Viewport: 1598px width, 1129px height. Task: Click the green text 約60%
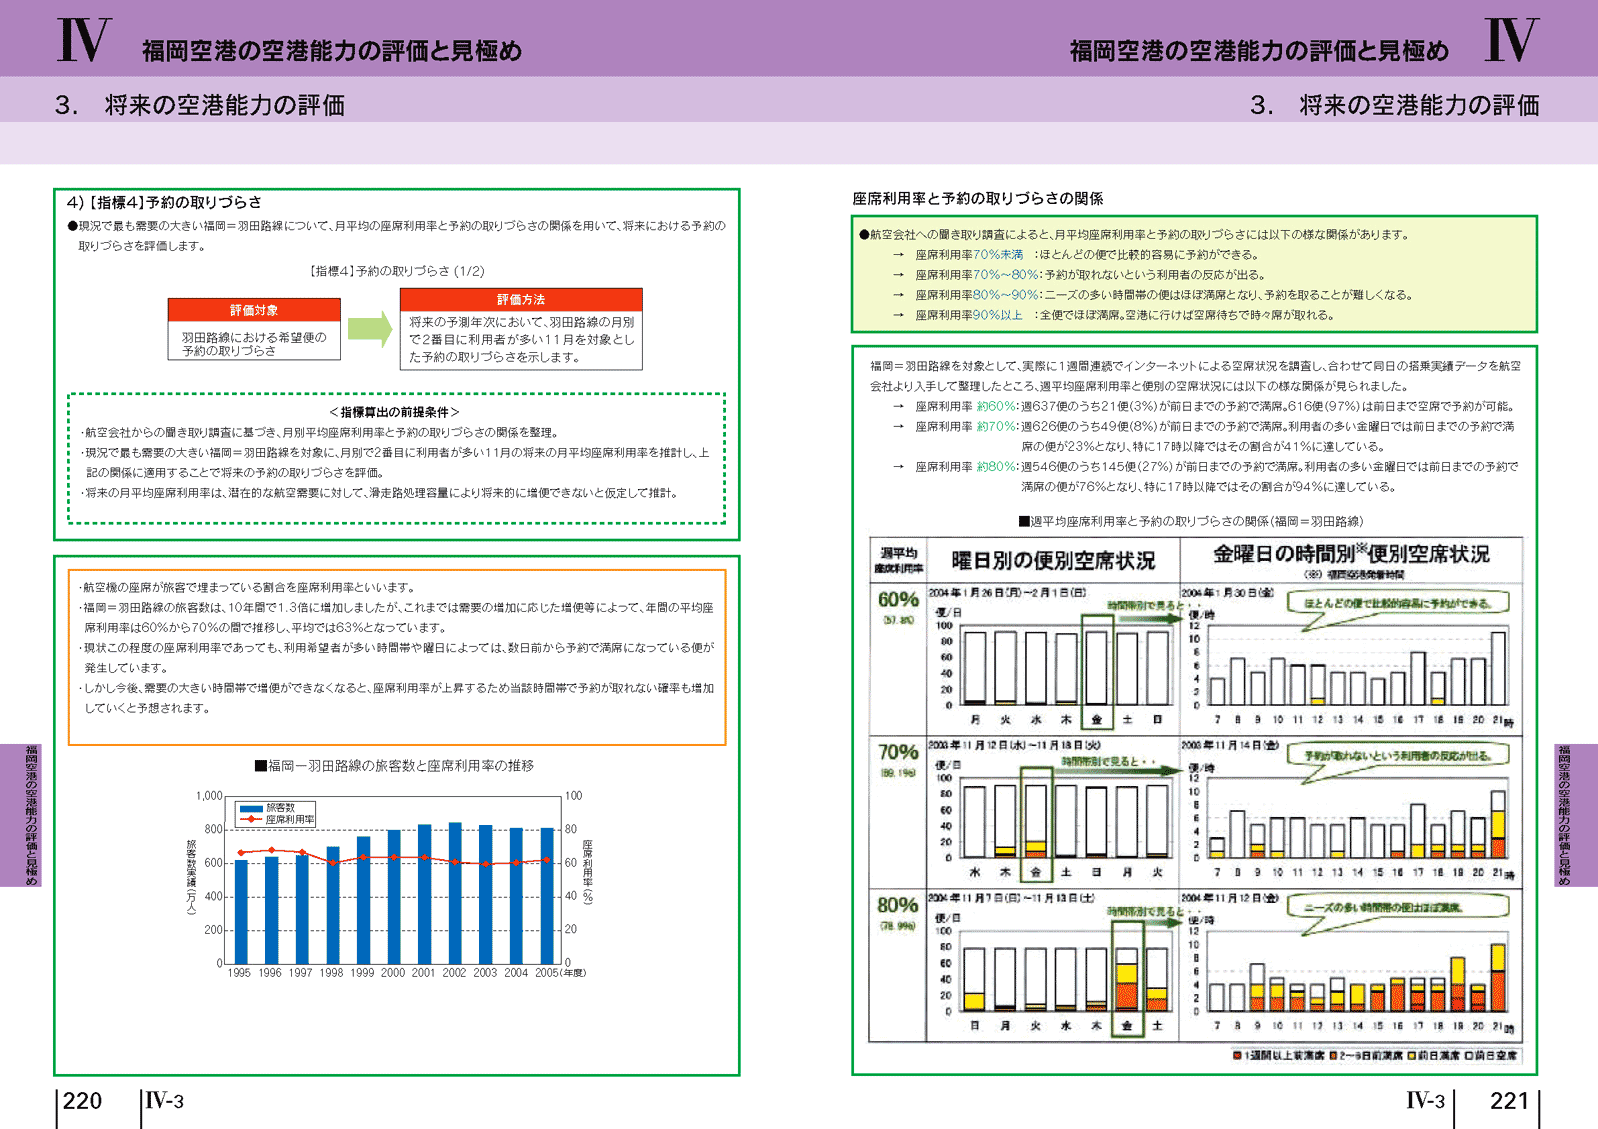pyautogui.click(x=996, y=407)
